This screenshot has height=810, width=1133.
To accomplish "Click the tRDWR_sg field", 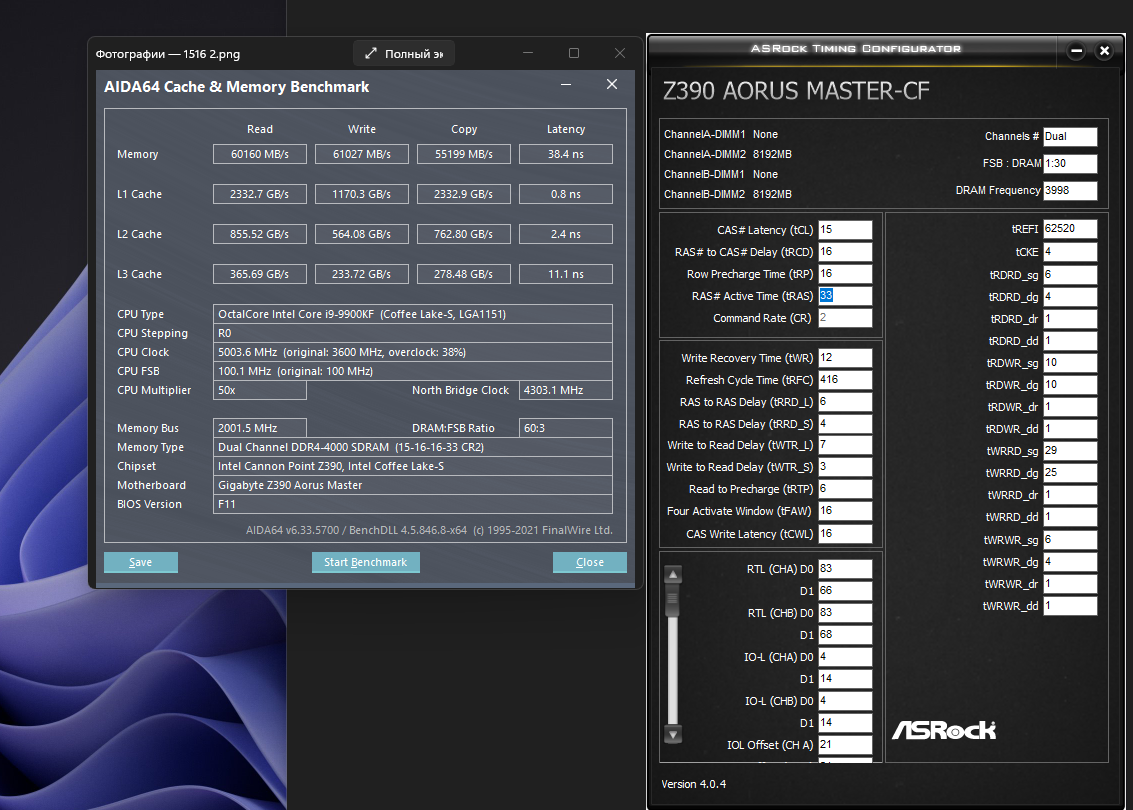I will pos(1070,363).
